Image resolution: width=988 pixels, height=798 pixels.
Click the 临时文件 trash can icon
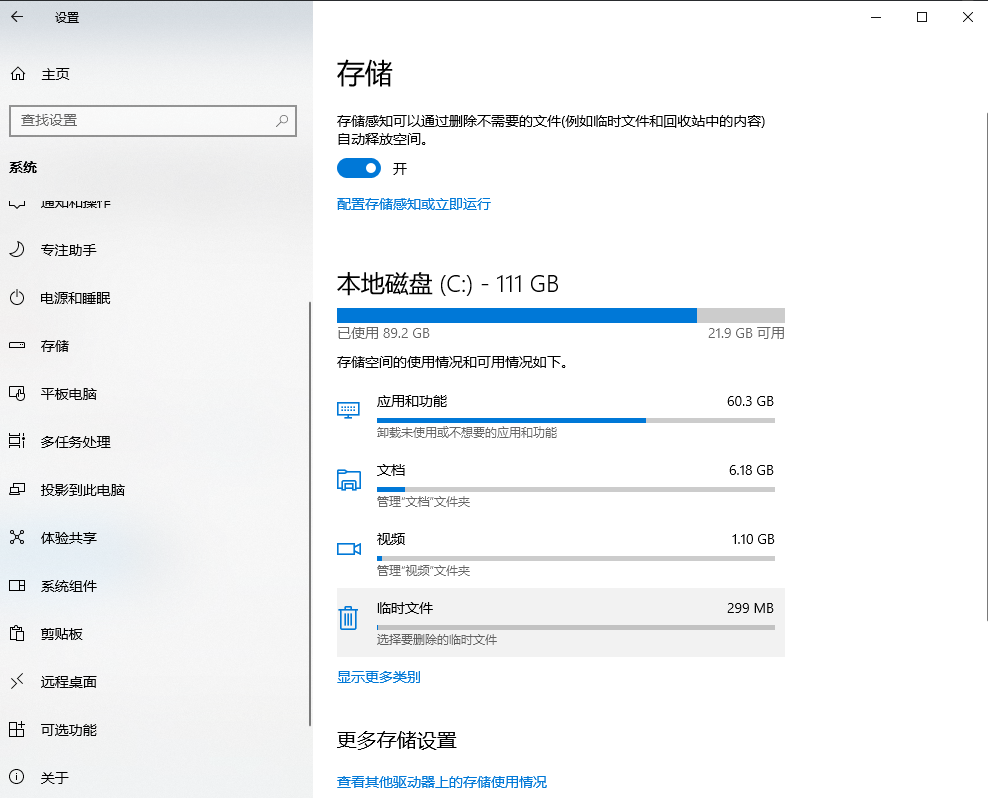[x=348, y=618]
